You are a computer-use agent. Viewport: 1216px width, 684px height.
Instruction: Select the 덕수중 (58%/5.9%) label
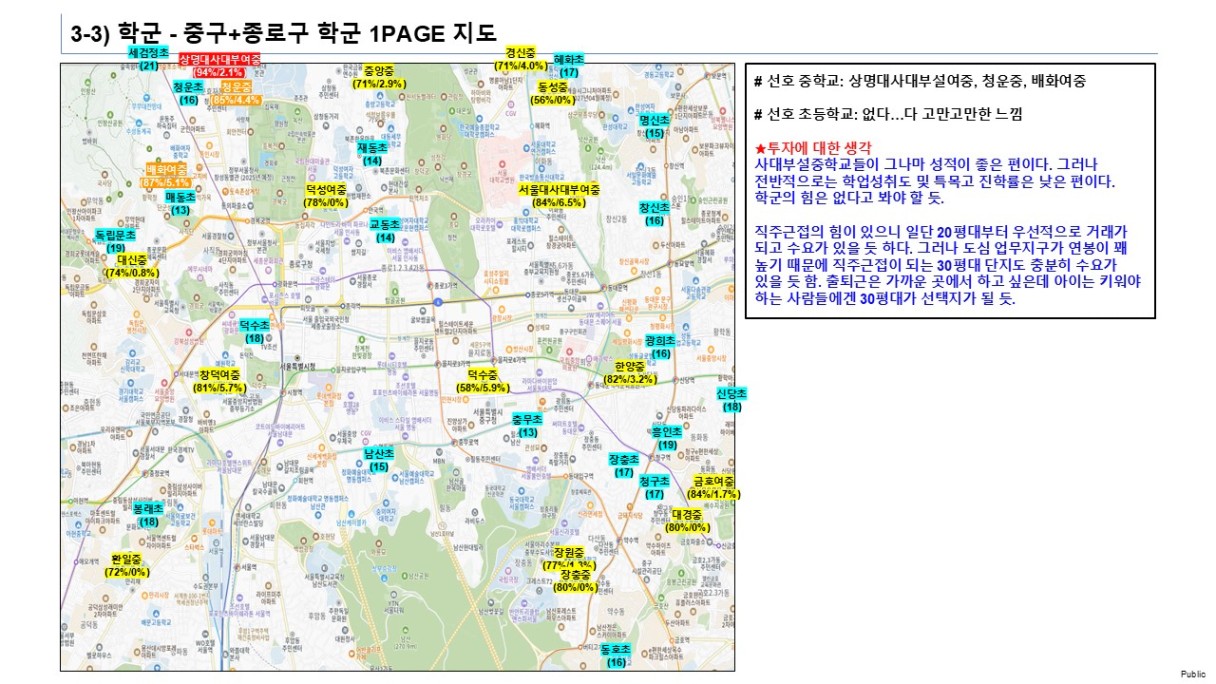[x=483, y=380]
